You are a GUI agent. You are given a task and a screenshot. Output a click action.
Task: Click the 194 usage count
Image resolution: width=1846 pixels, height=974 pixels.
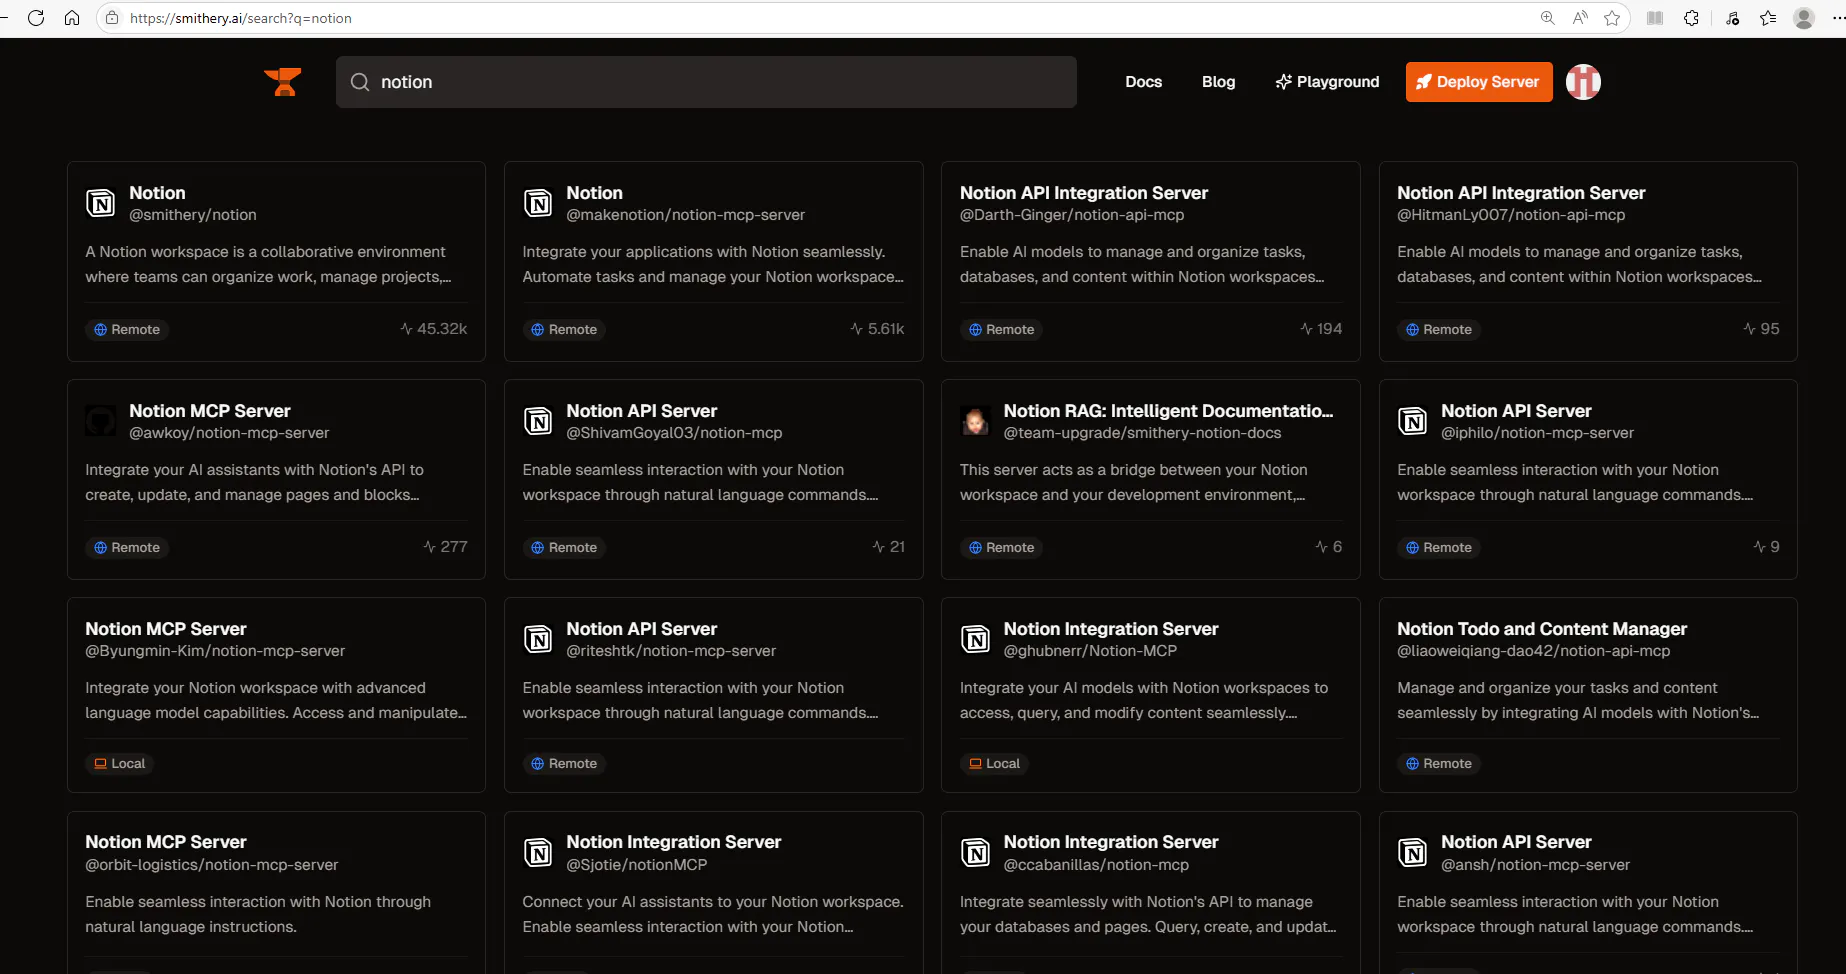pos(1321,329)
